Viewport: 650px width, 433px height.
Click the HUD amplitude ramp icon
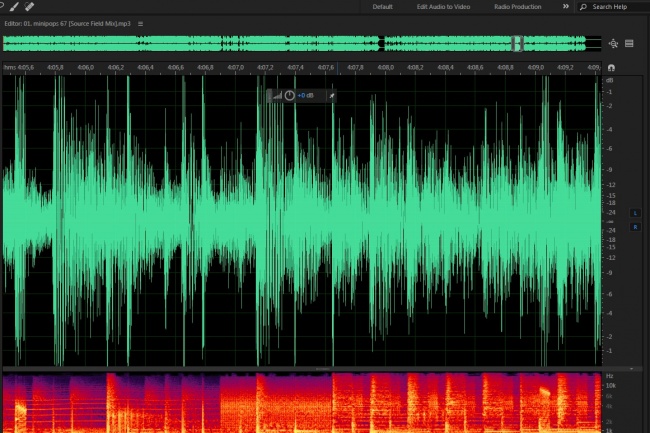click(x=277, y=96)
